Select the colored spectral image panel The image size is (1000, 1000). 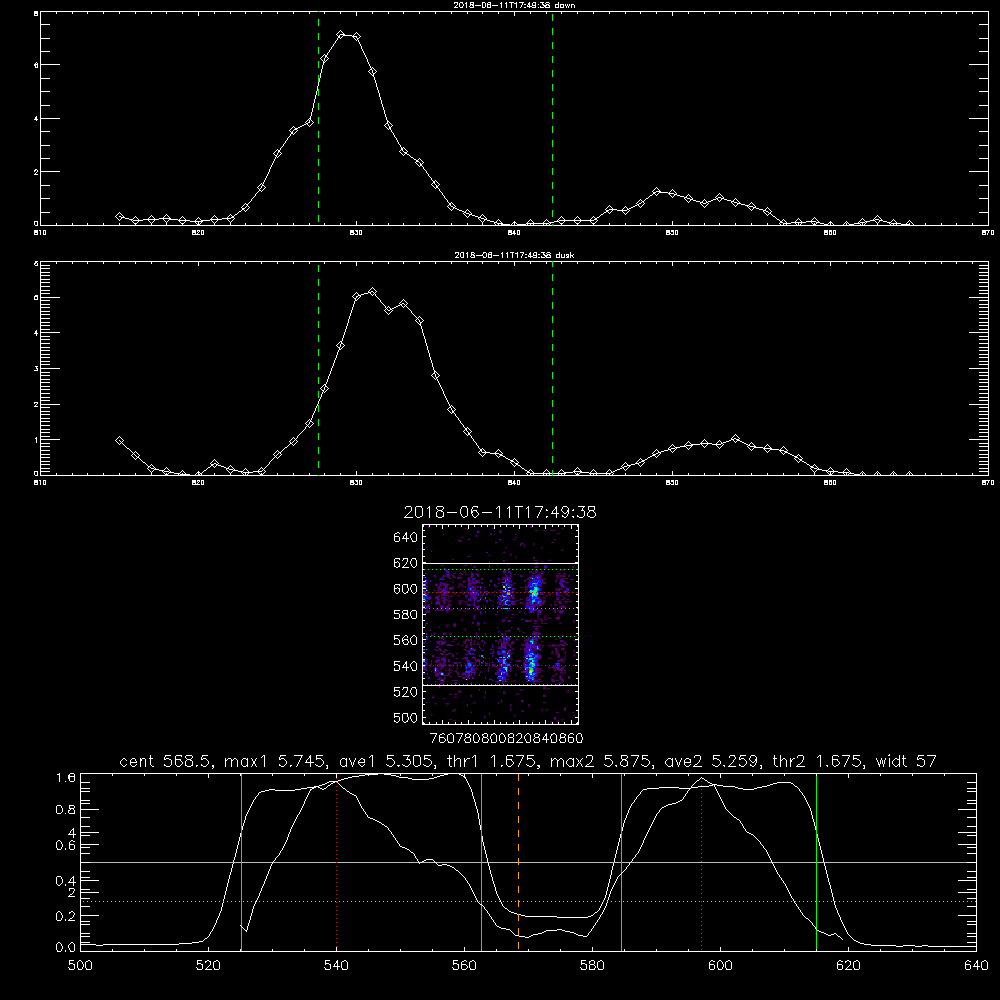[501, 624]
